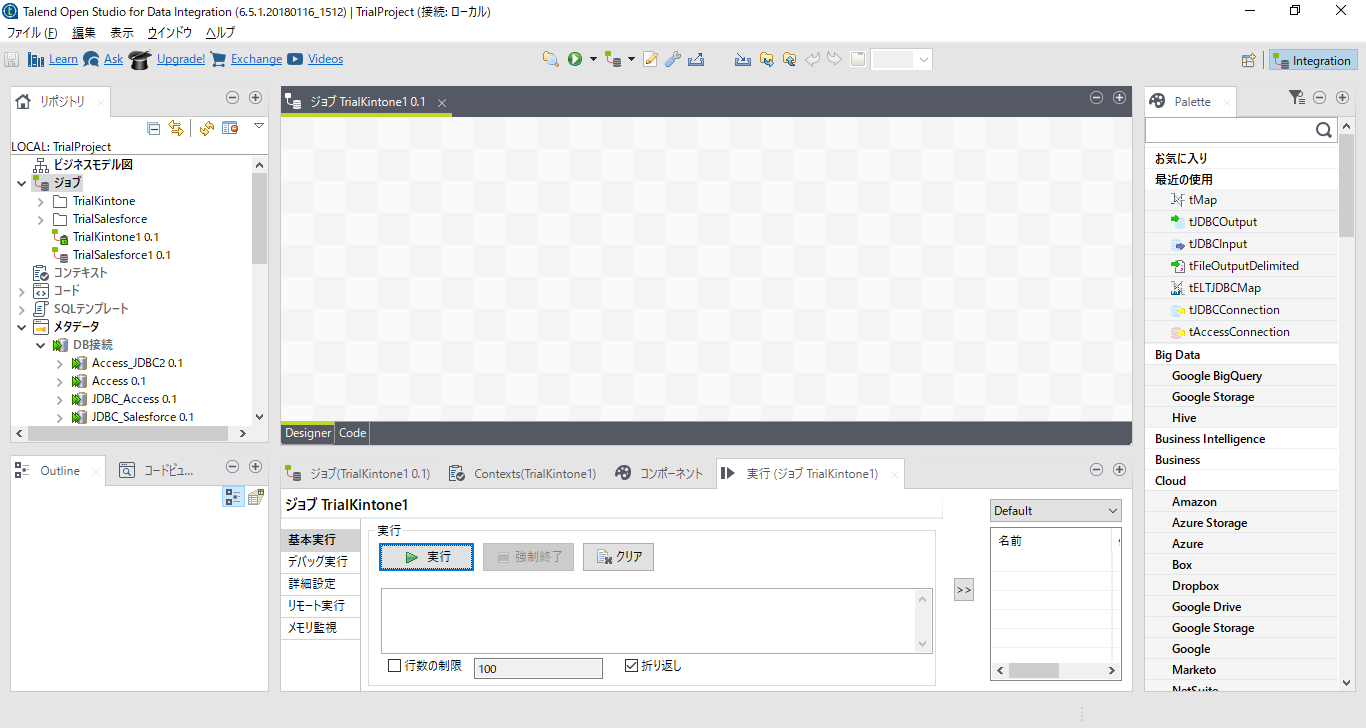Open the ウィンドウ menu
The height and width of the screenshot is (728, 1366).
170,32
